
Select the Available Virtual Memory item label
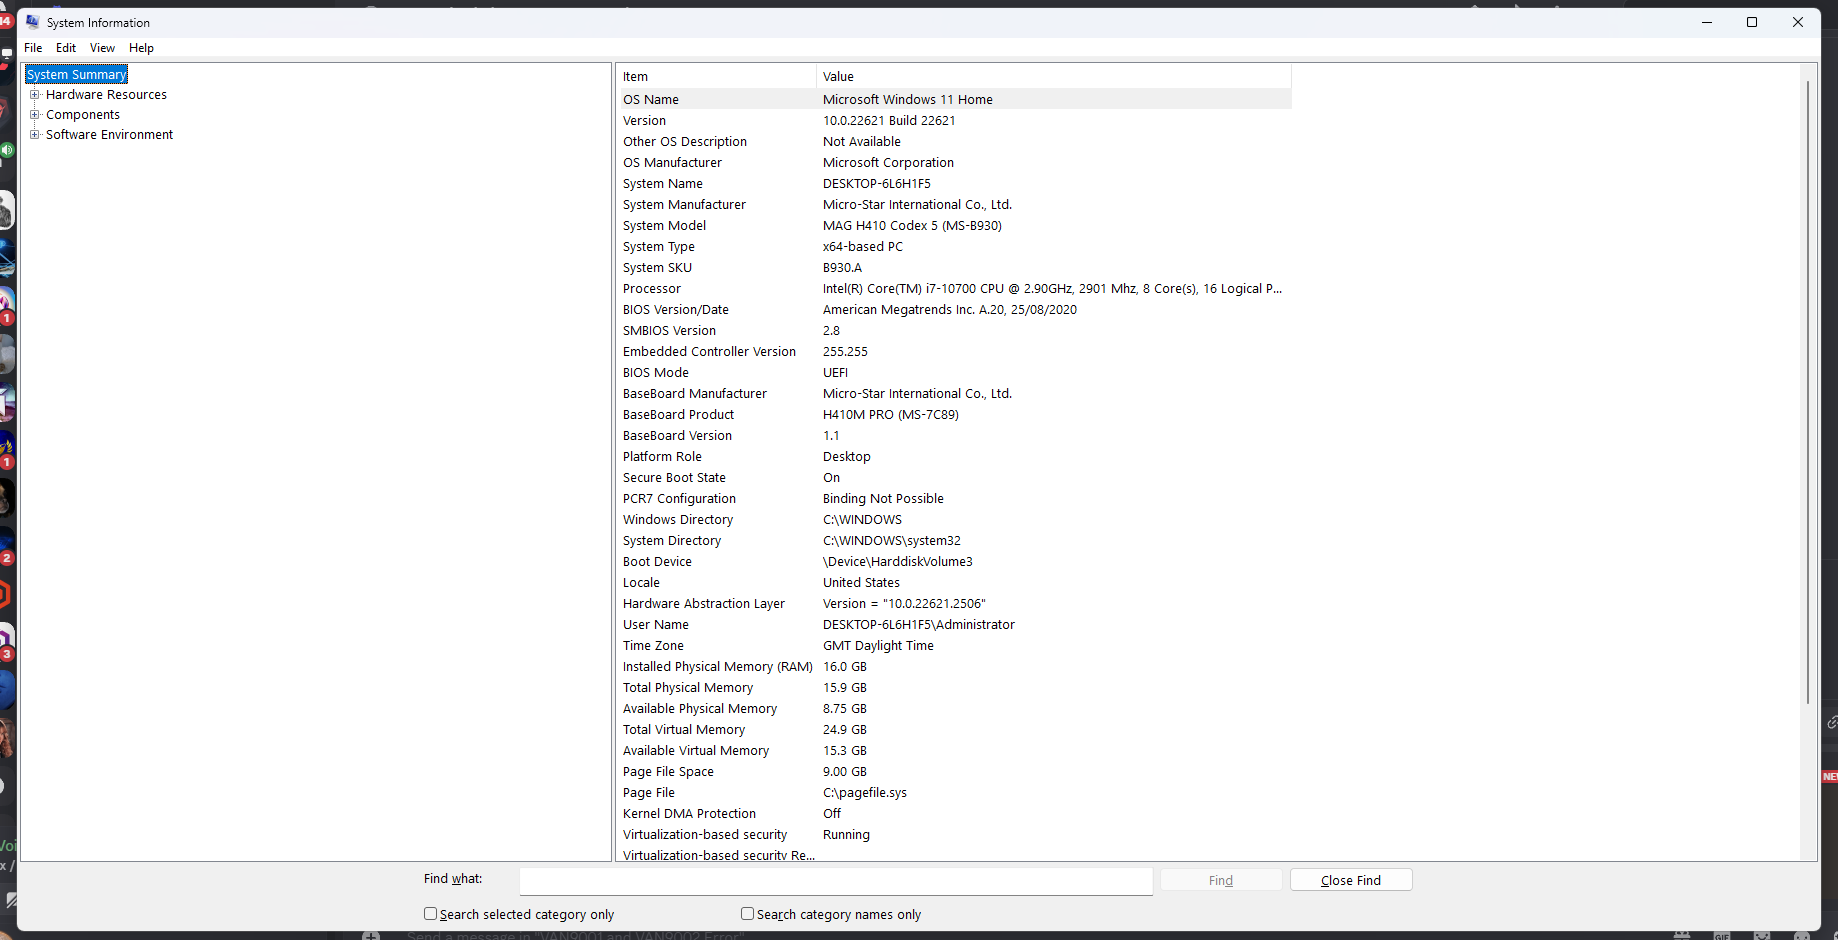696,751
